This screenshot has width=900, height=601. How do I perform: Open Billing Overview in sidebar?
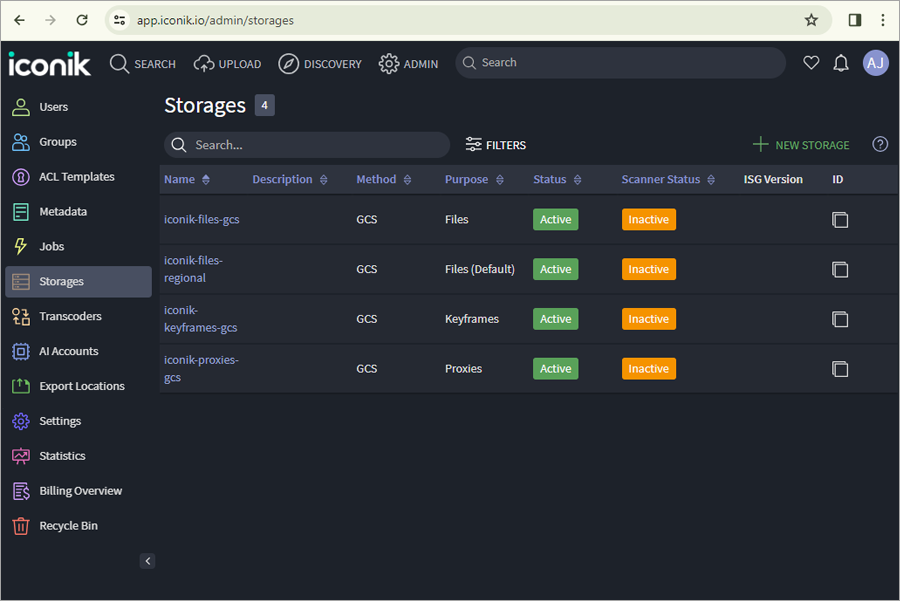click(x=79, y=491)
